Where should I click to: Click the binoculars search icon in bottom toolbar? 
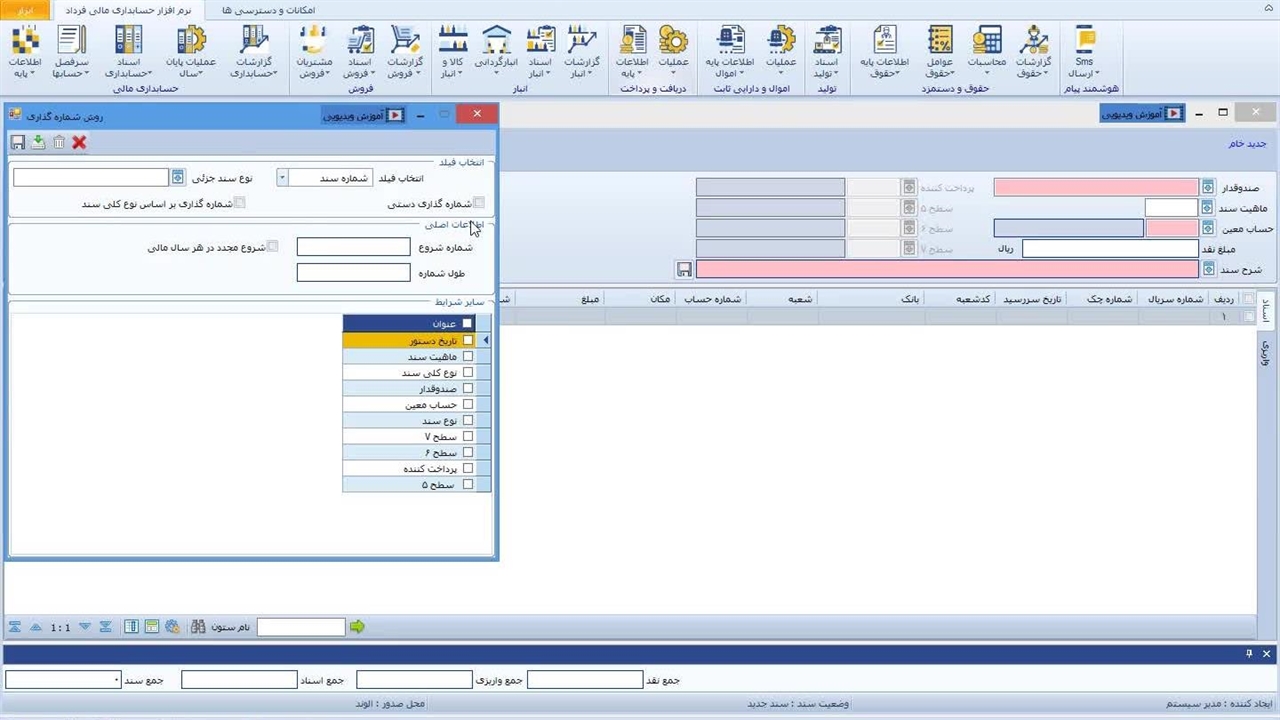198,627
